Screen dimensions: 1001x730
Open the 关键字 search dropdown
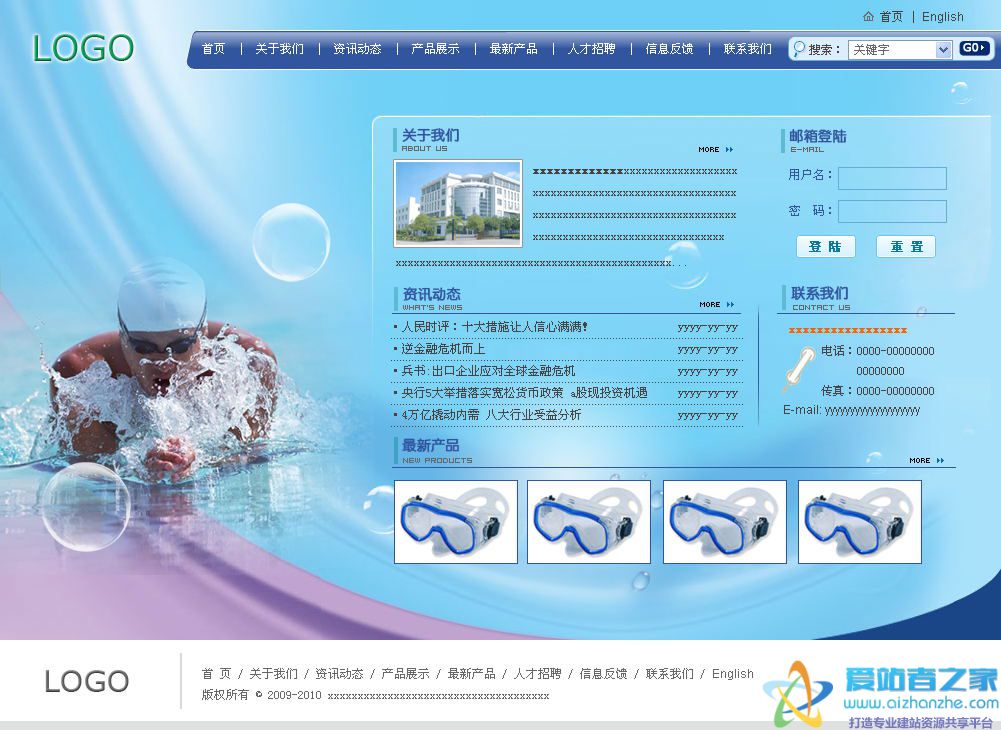pos(943,49)
